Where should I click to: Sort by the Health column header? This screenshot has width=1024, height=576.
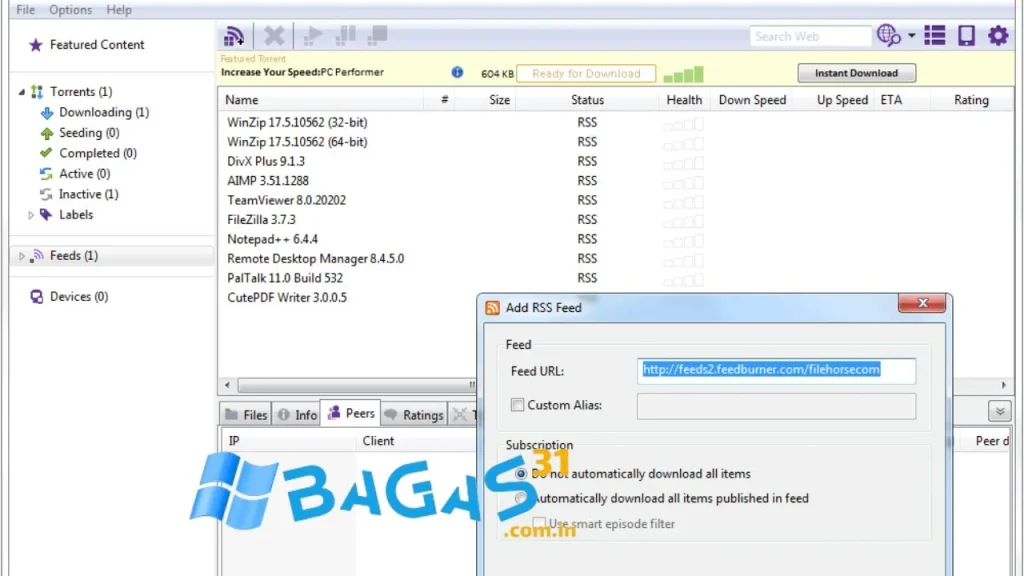684,100
